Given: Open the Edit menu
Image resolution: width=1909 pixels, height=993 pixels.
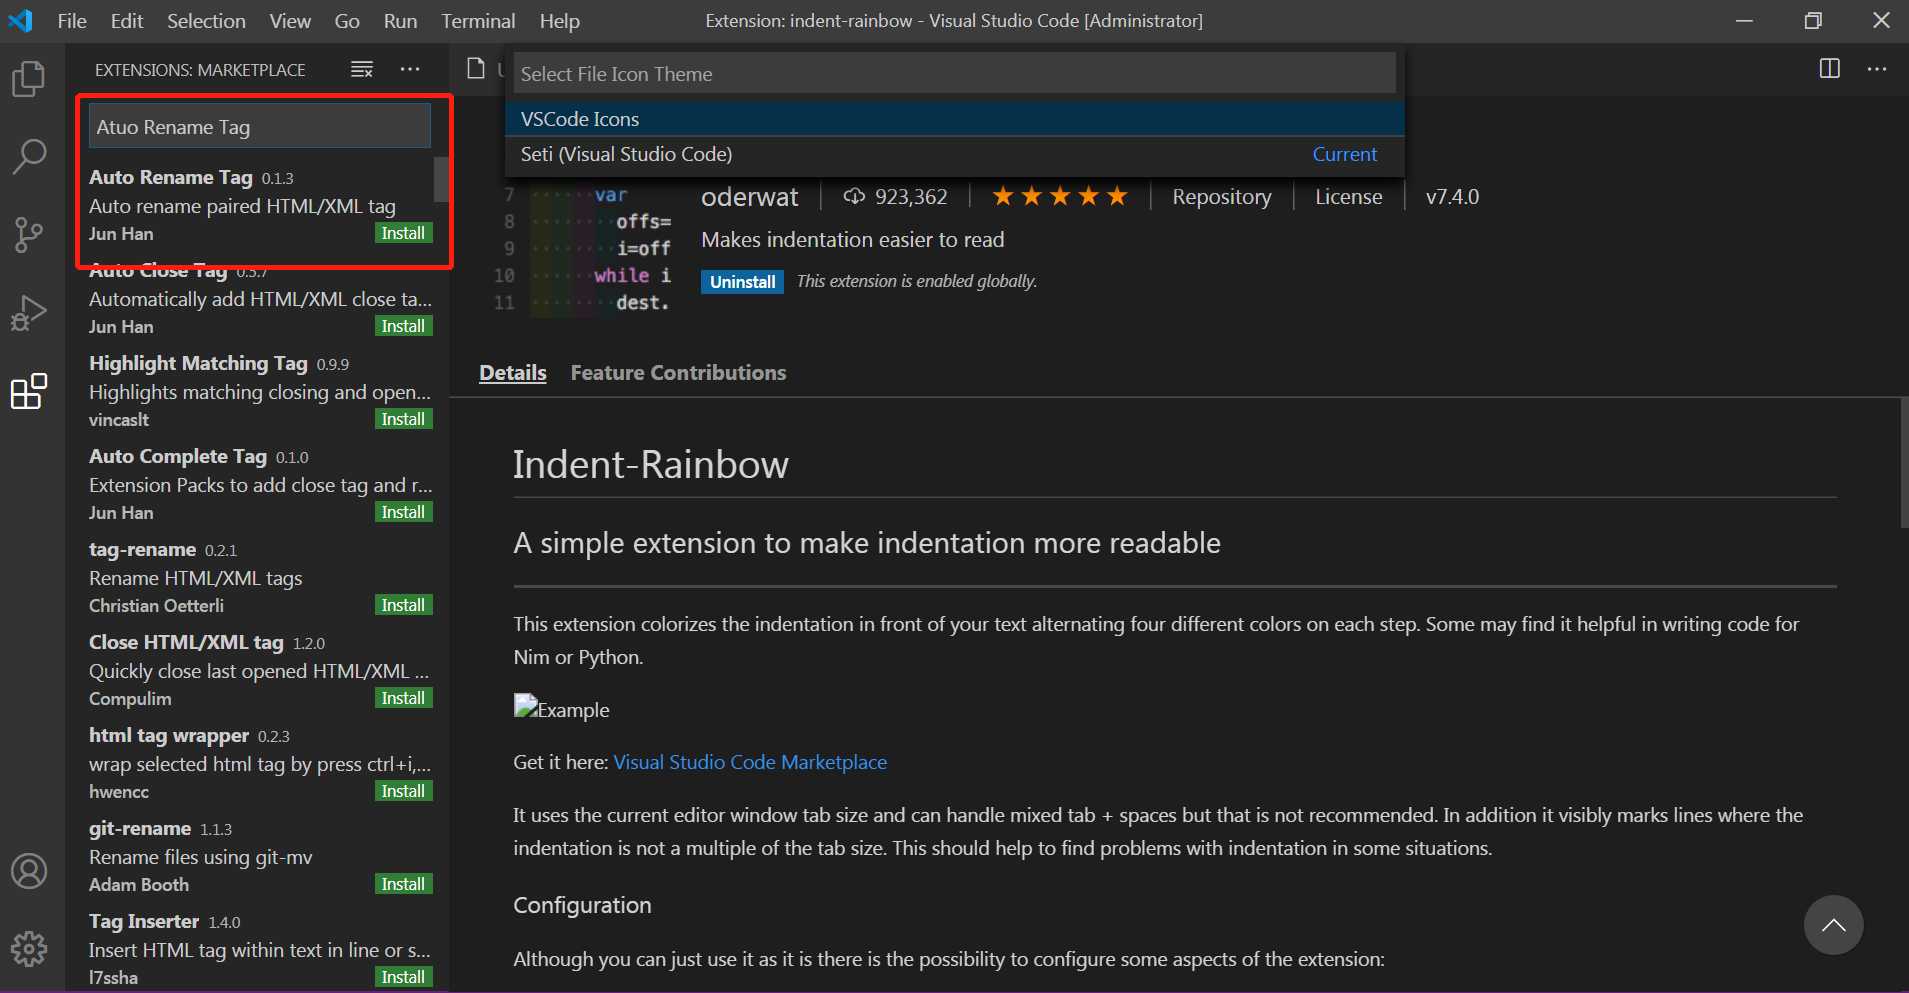Looking at the screenshot, I should coord(127,21).
